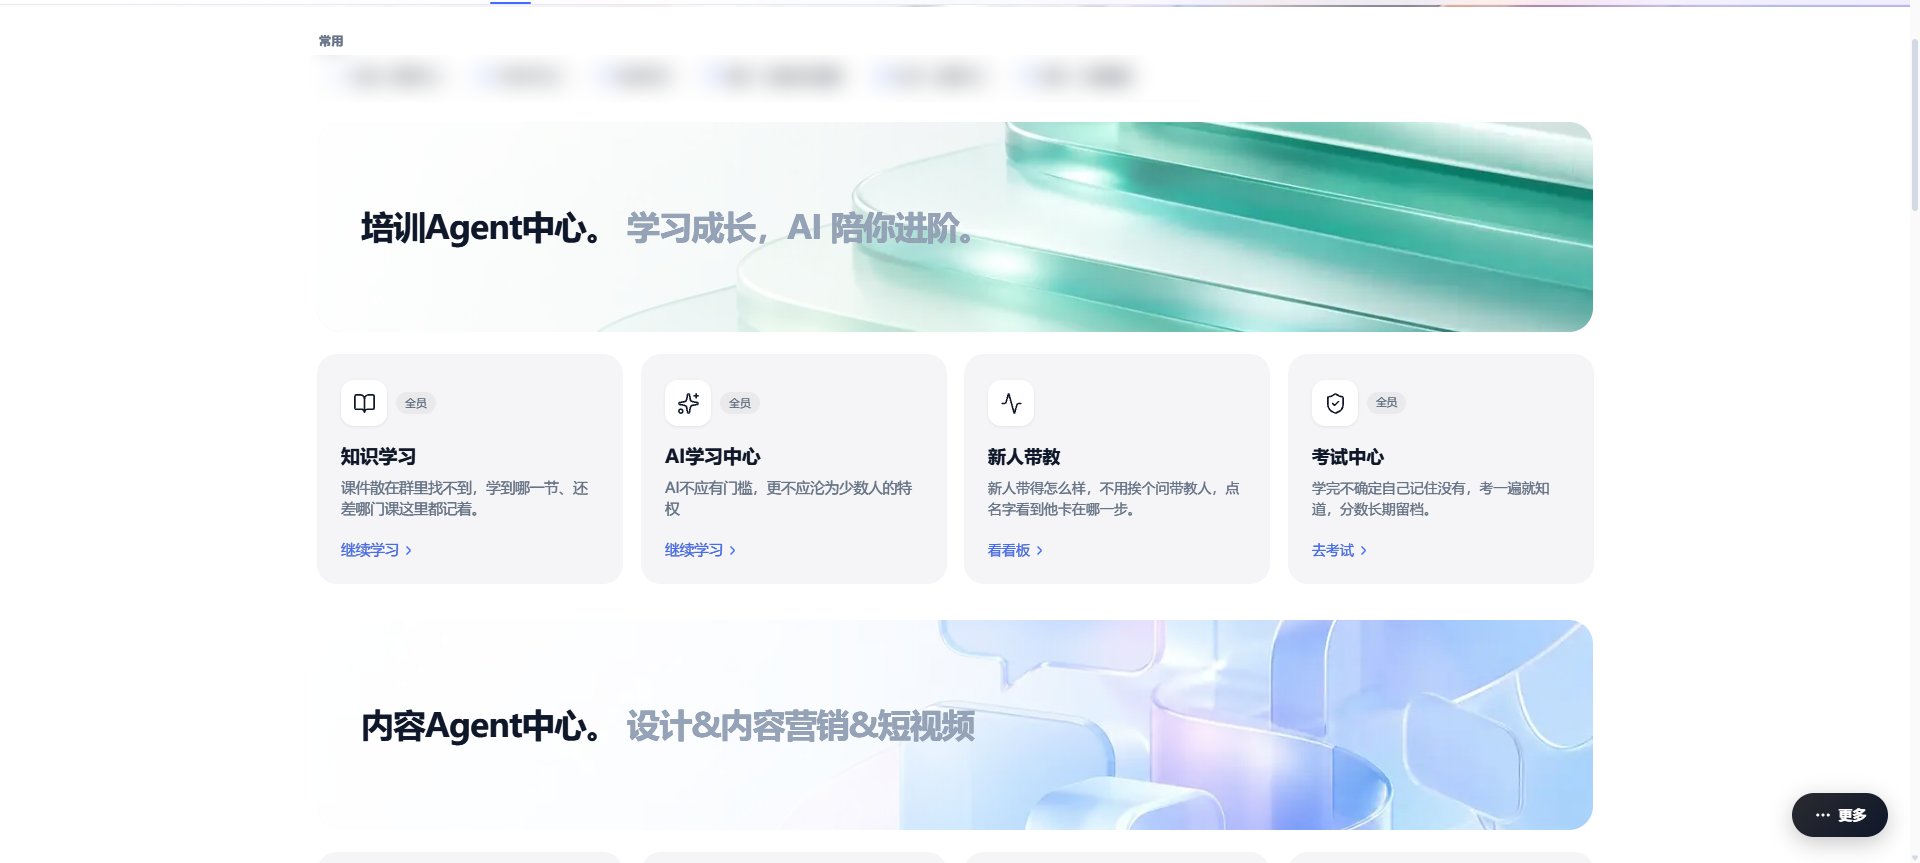Click the page vertical scrollbar
The height and width of the screenshot is (863, 1920).
[x=1914, y=125]
